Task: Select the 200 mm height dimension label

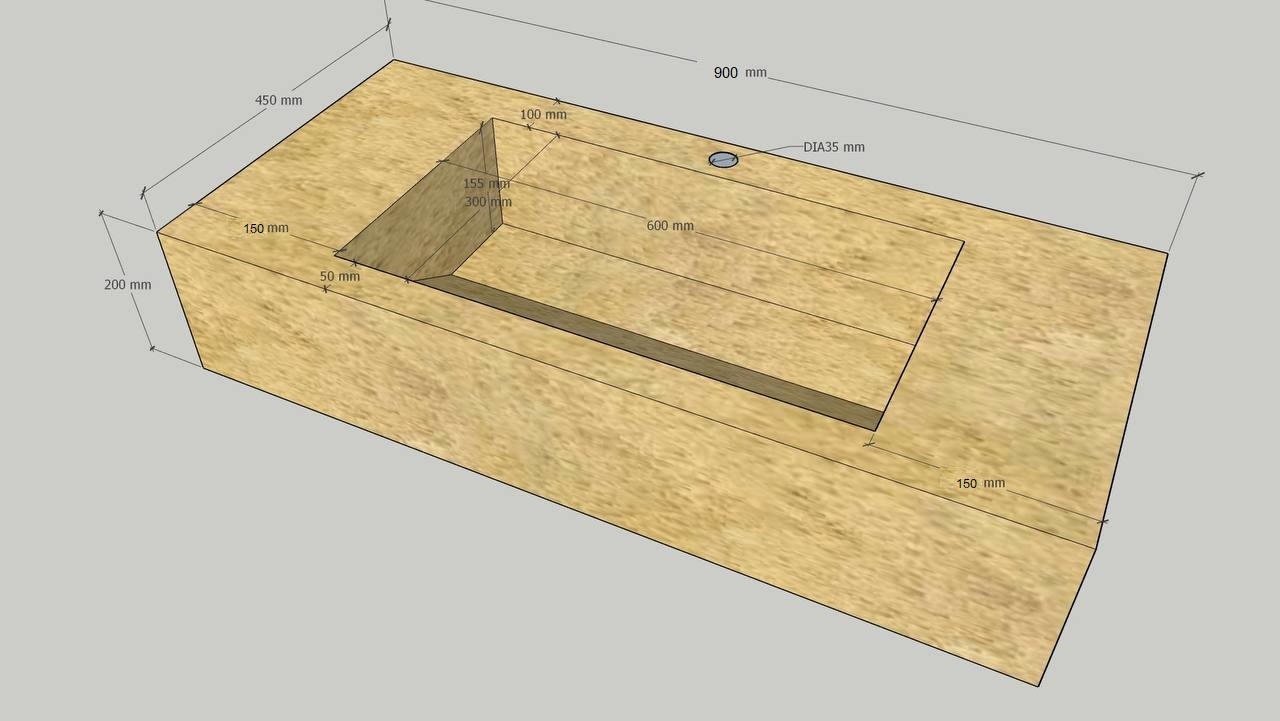Action: [127, 285]
